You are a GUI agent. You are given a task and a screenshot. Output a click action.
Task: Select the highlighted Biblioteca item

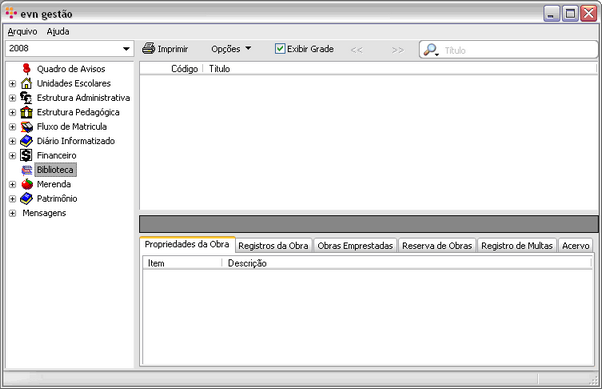point(55,170)
